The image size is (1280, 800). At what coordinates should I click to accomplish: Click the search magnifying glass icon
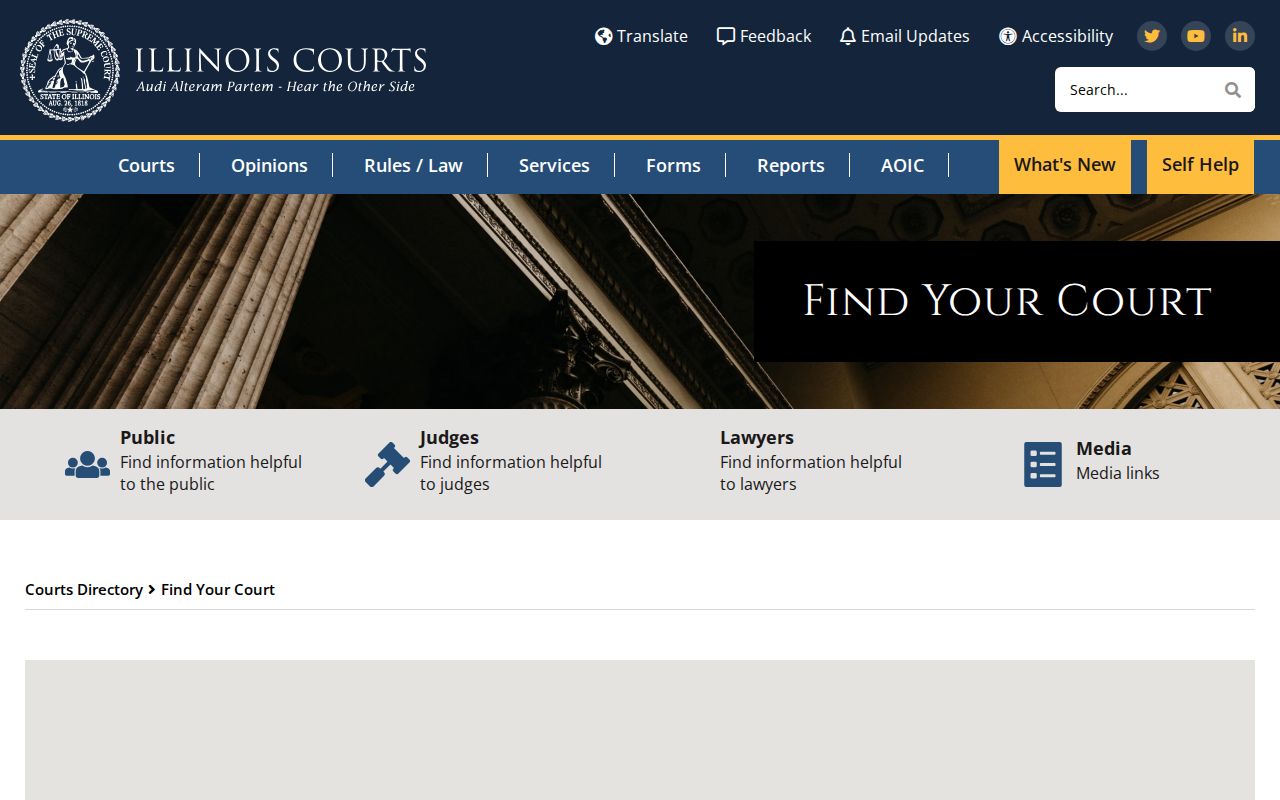tap(1233, 90)
